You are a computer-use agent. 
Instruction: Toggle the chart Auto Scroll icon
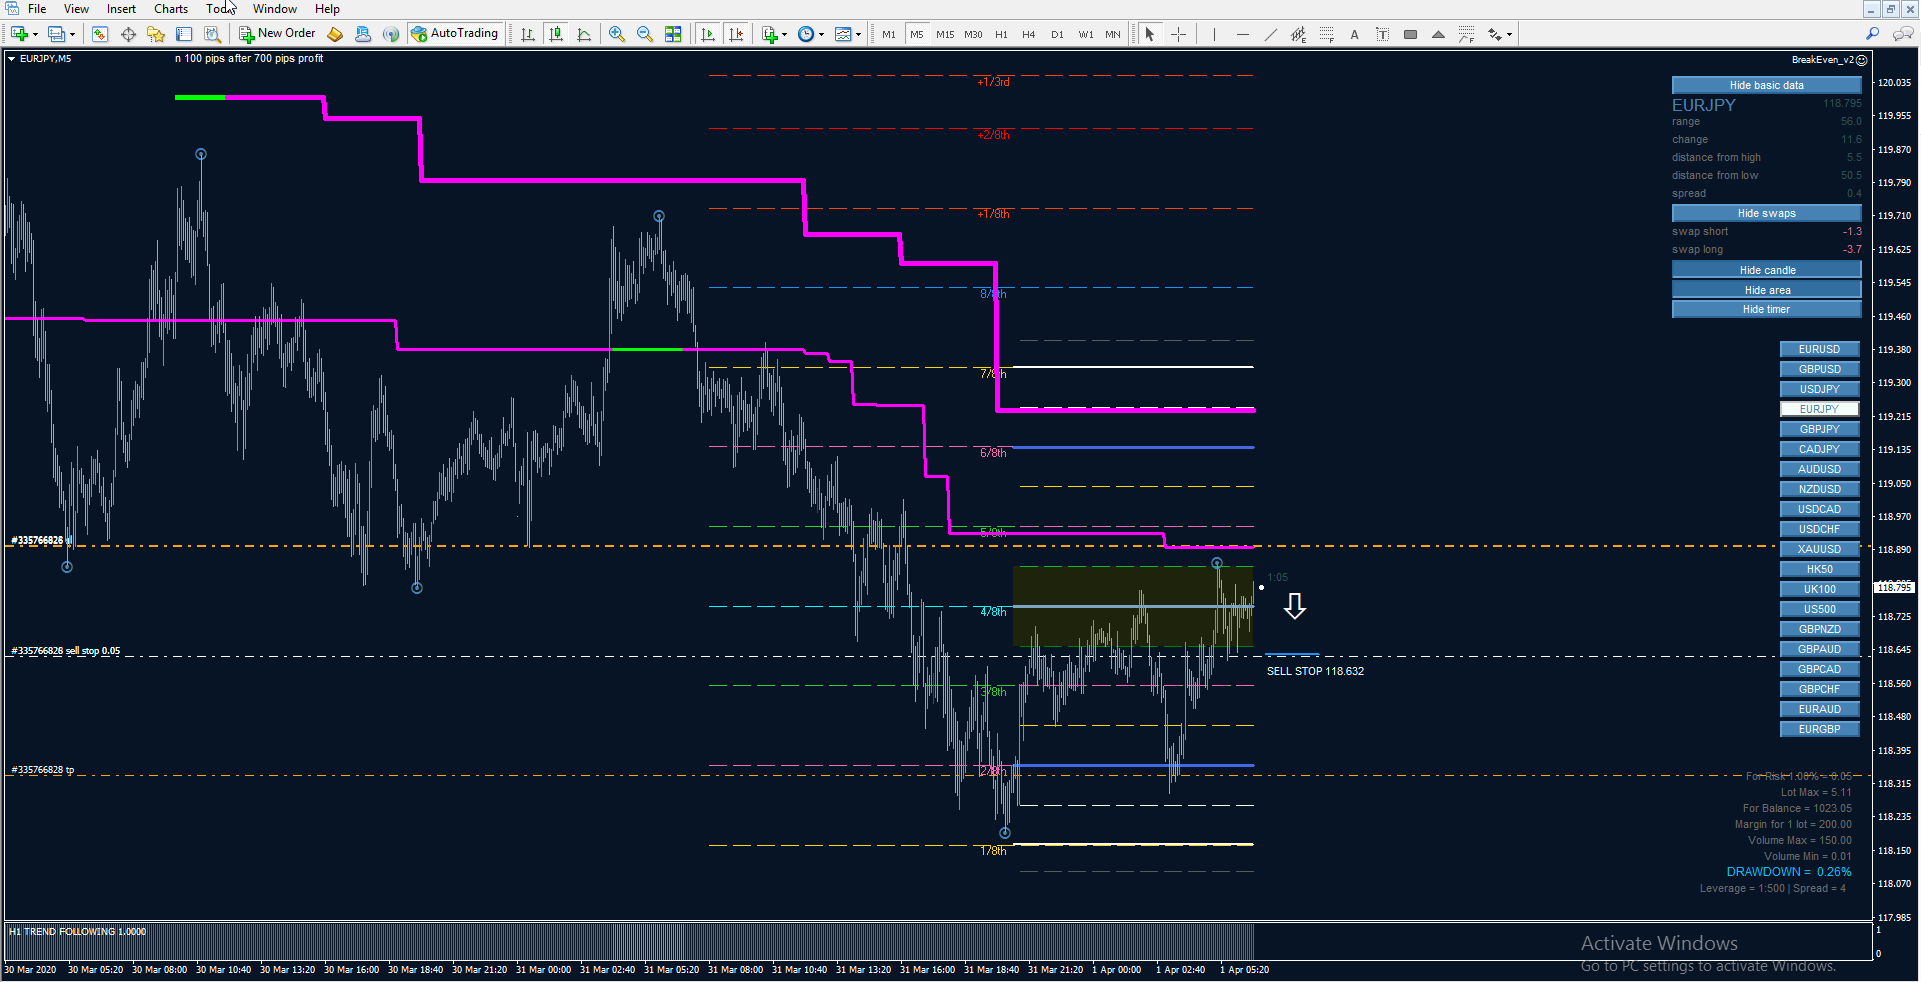tap(708, 34)
